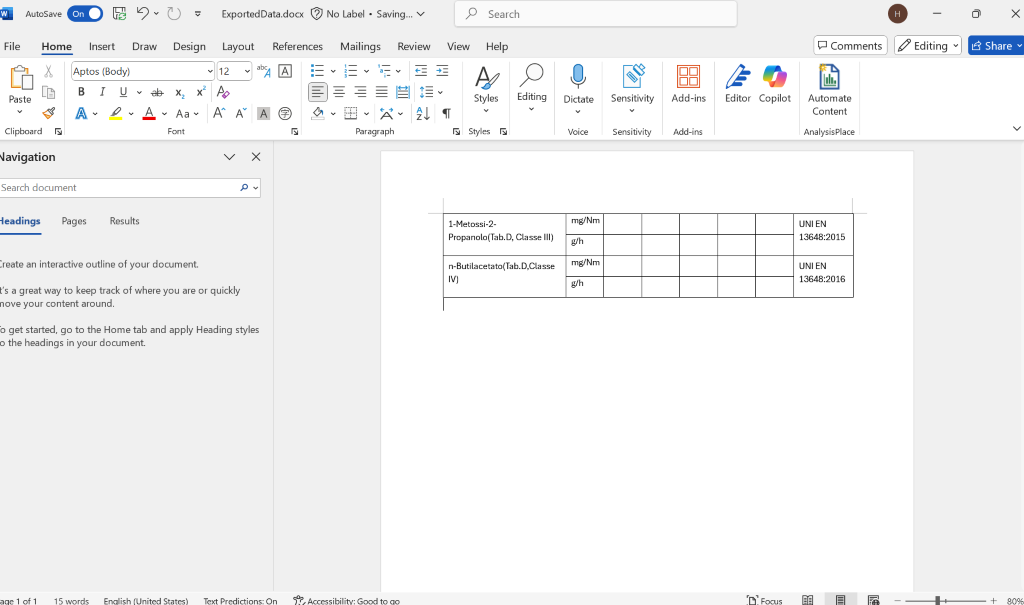Switch to Layout tab
The width and height of the screenshot is (1024, 605).
point(238,46)
